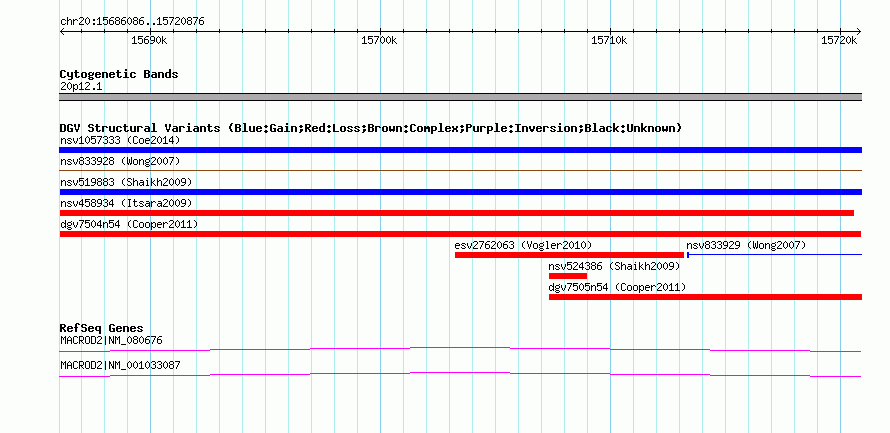Select the 20p12.1 band label
The width and height of the screenshot is (890, 433).
tap(81, 87)
